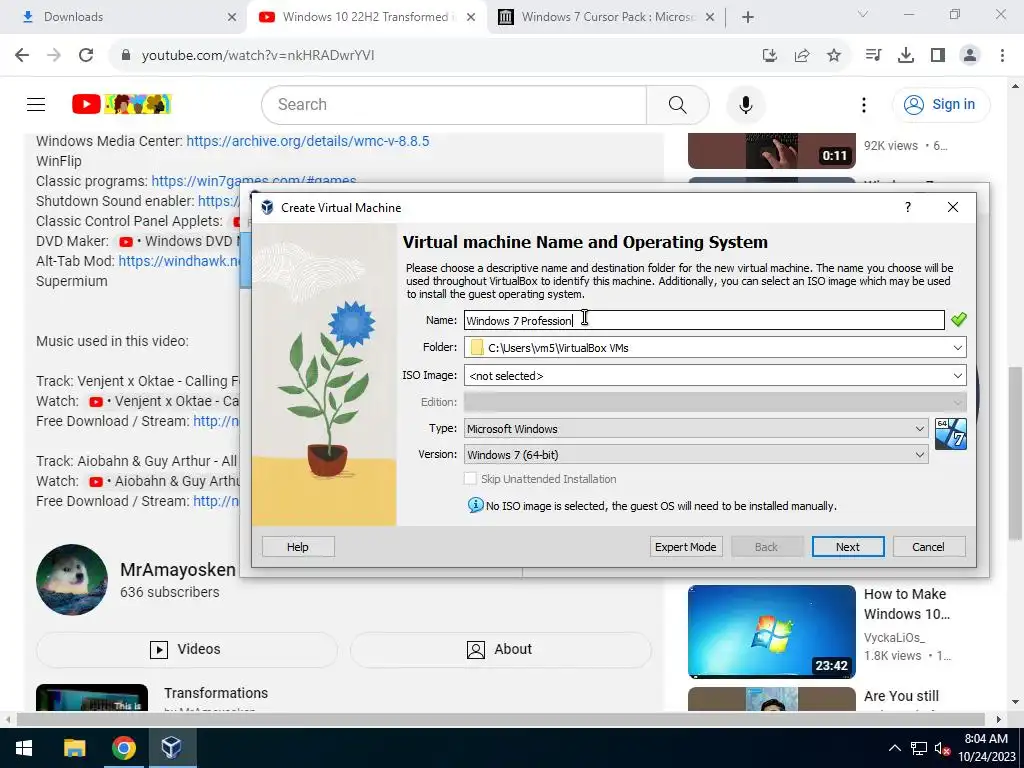
Task: Activate voice search microphone
Action: [x=745, y=104]
